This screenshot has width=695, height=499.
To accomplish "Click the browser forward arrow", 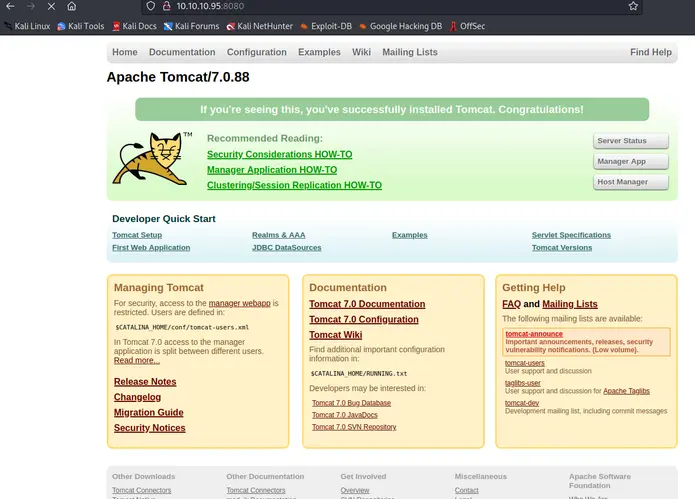I will (31, 6).
